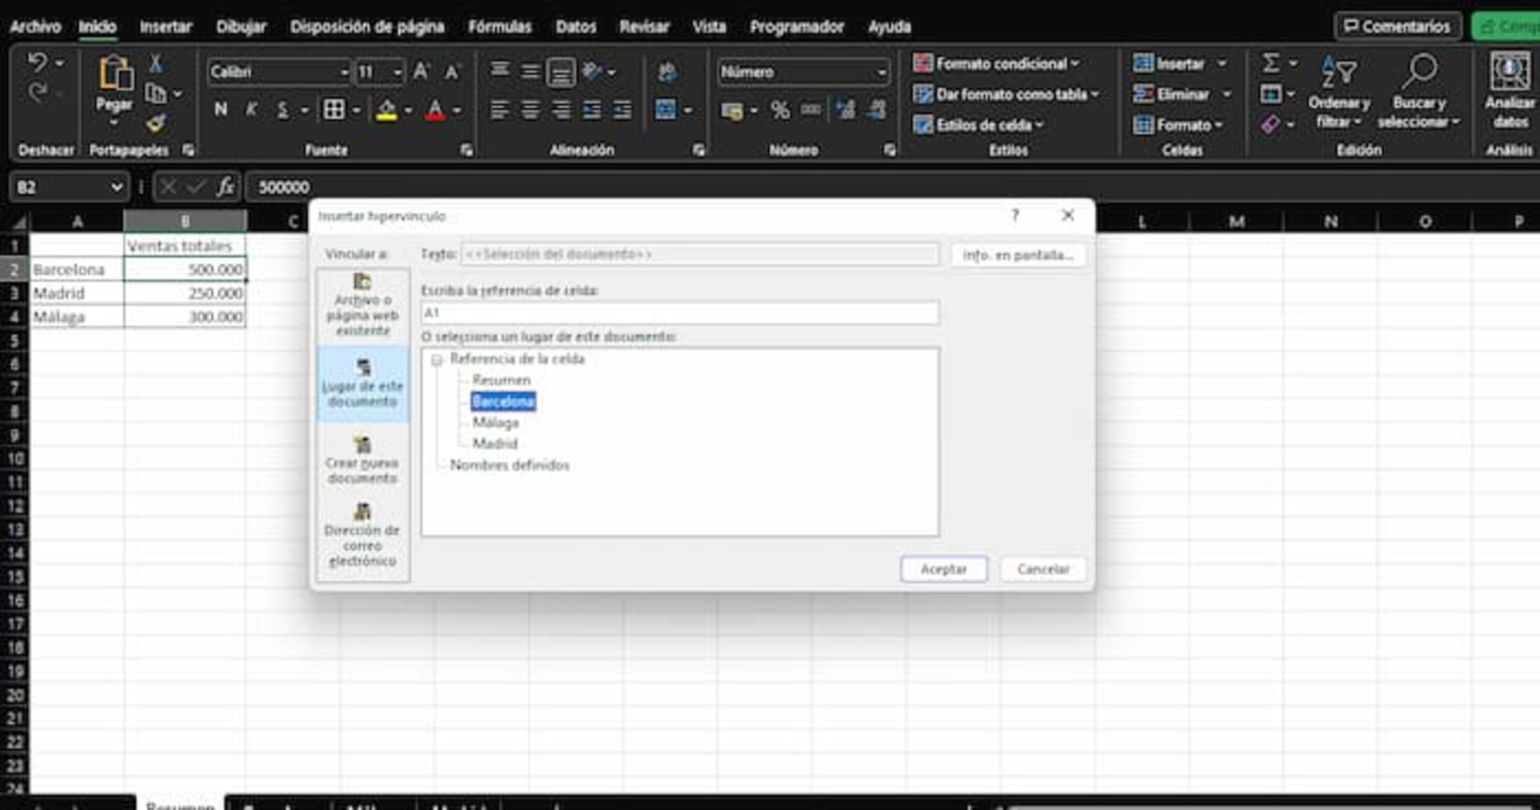Click the Increase Indent icon
1540x810 pixels.
(622, 110)
